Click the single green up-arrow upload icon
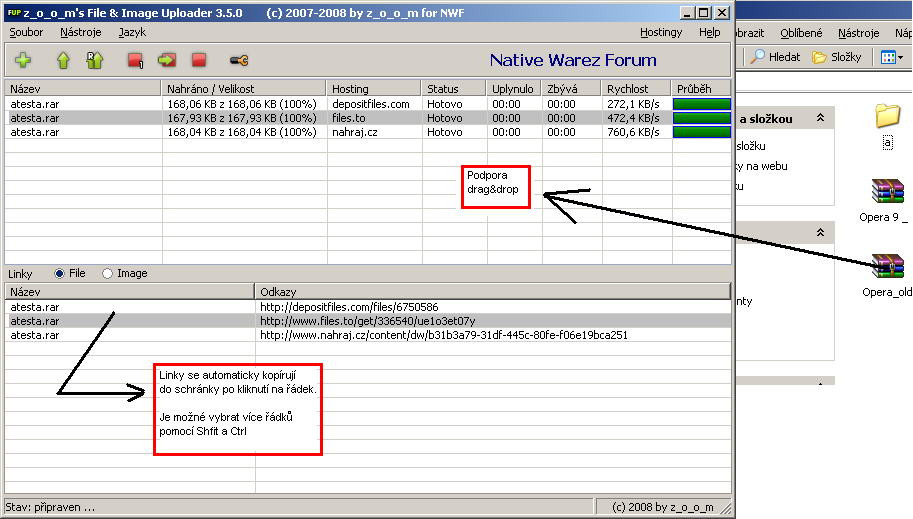913x519 pixels. click(63, 60)
